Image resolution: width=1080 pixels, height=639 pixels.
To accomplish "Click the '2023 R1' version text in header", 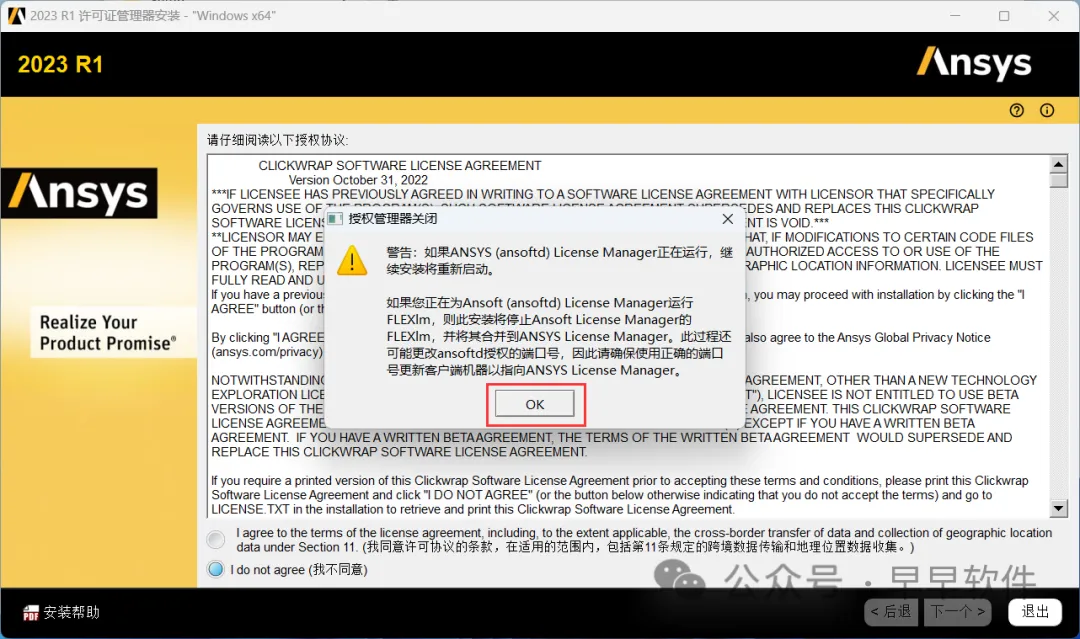I will pos(61,65).
